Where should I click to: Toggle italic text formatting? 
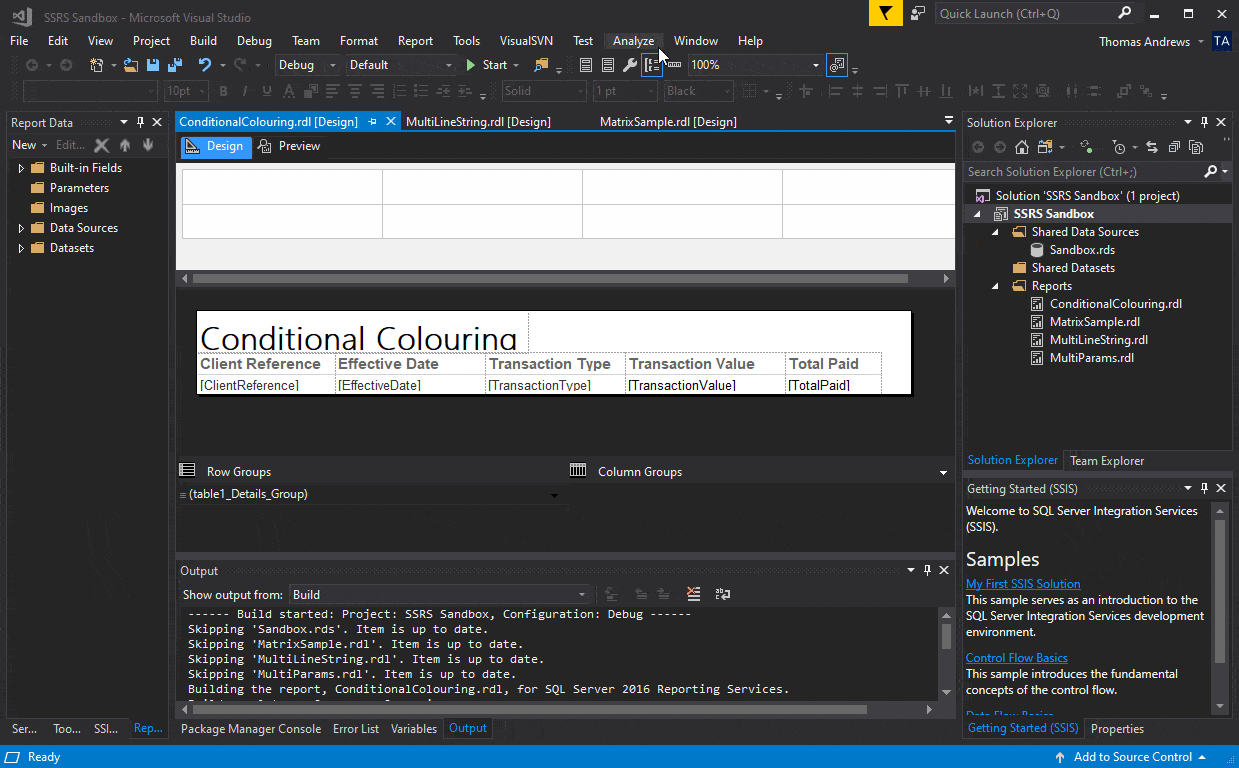(245, 91)
